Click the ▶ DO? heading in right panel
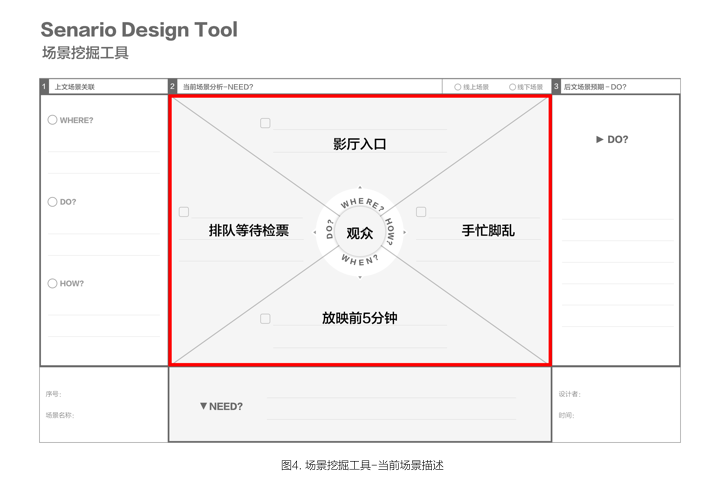This screenshot has height=483, width=720. 612,140
